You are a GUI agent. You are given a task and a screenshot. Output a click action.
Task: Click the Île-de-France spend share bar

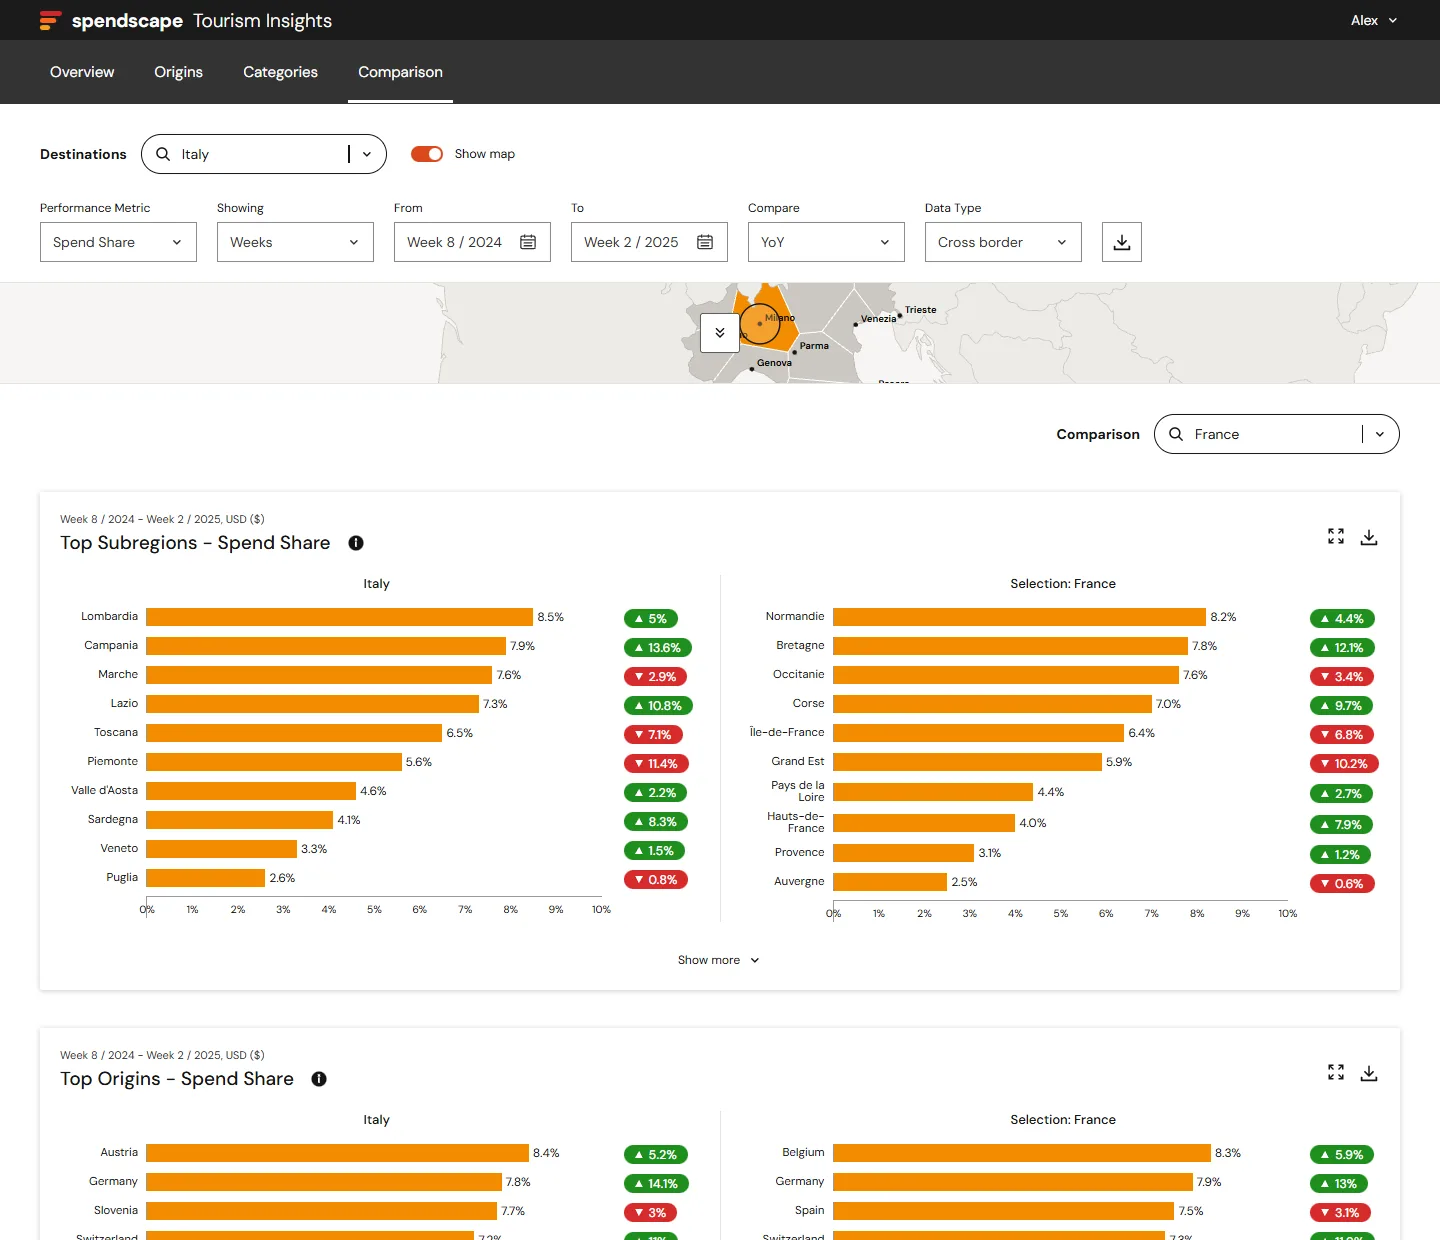tap(978, 733)
